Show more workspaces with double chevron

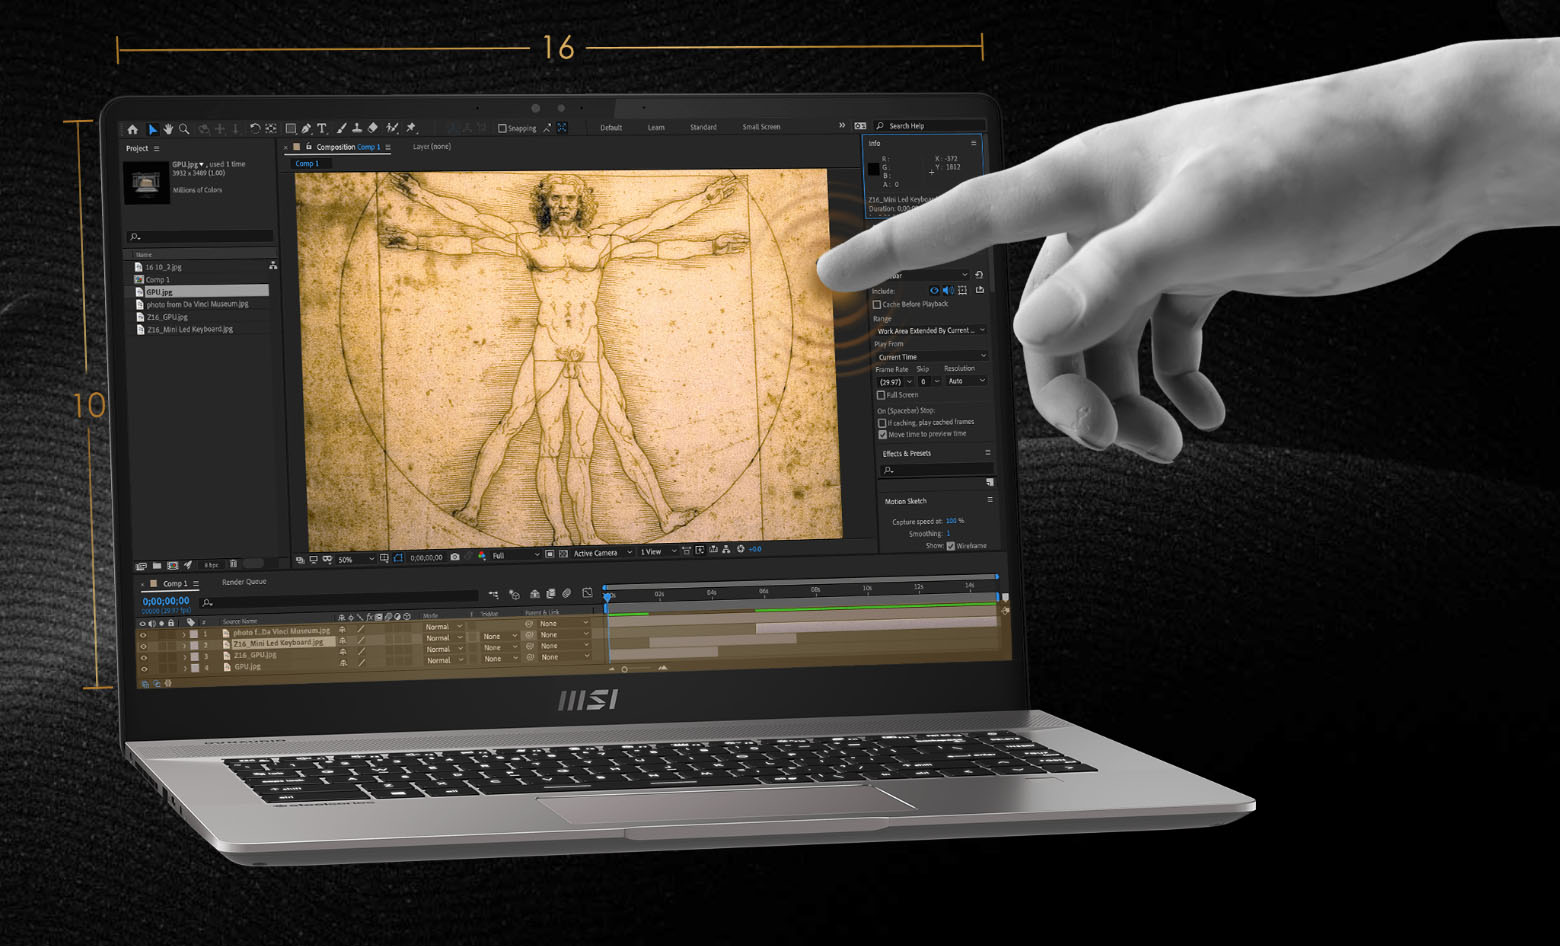pyautogui.click(x=842, y=126)
